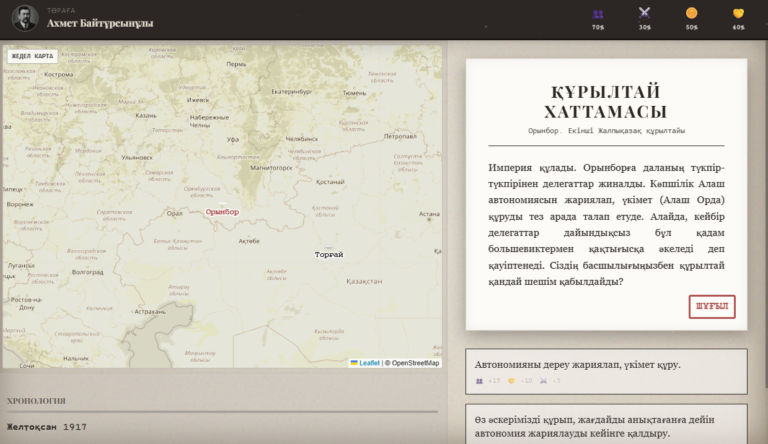Open the OpenStreetMap attribution link
768x444 pixels.
coord(415,363)
